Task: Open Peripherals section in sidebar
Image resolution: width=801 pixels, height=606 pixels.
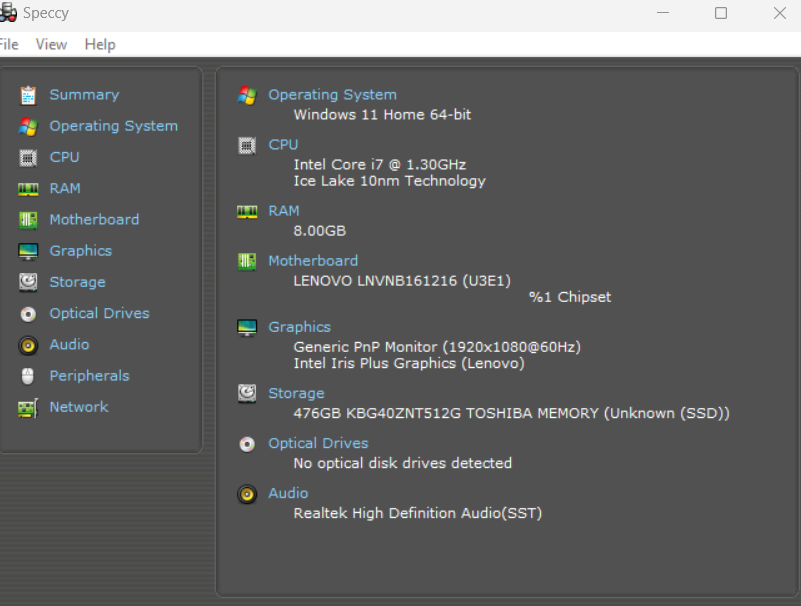Action: 89,376
